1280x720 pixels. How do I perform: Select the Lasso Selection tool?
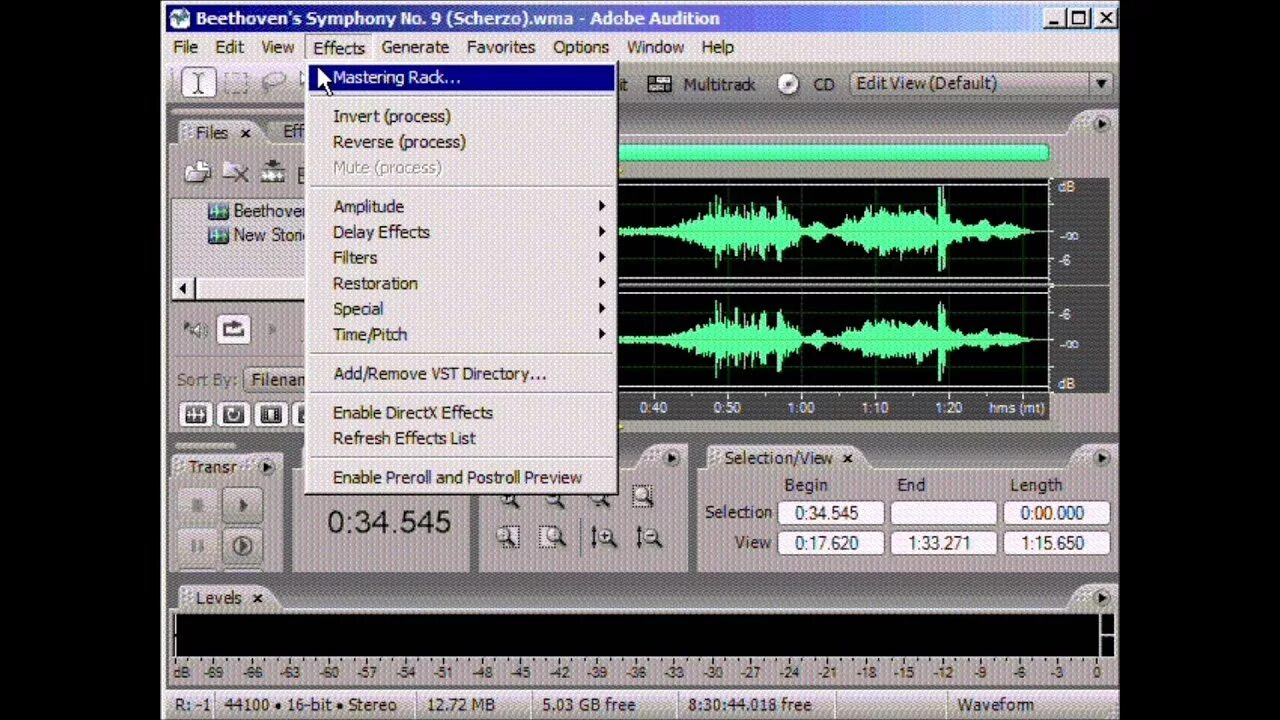pyautogui.click(x=272, y=83)
